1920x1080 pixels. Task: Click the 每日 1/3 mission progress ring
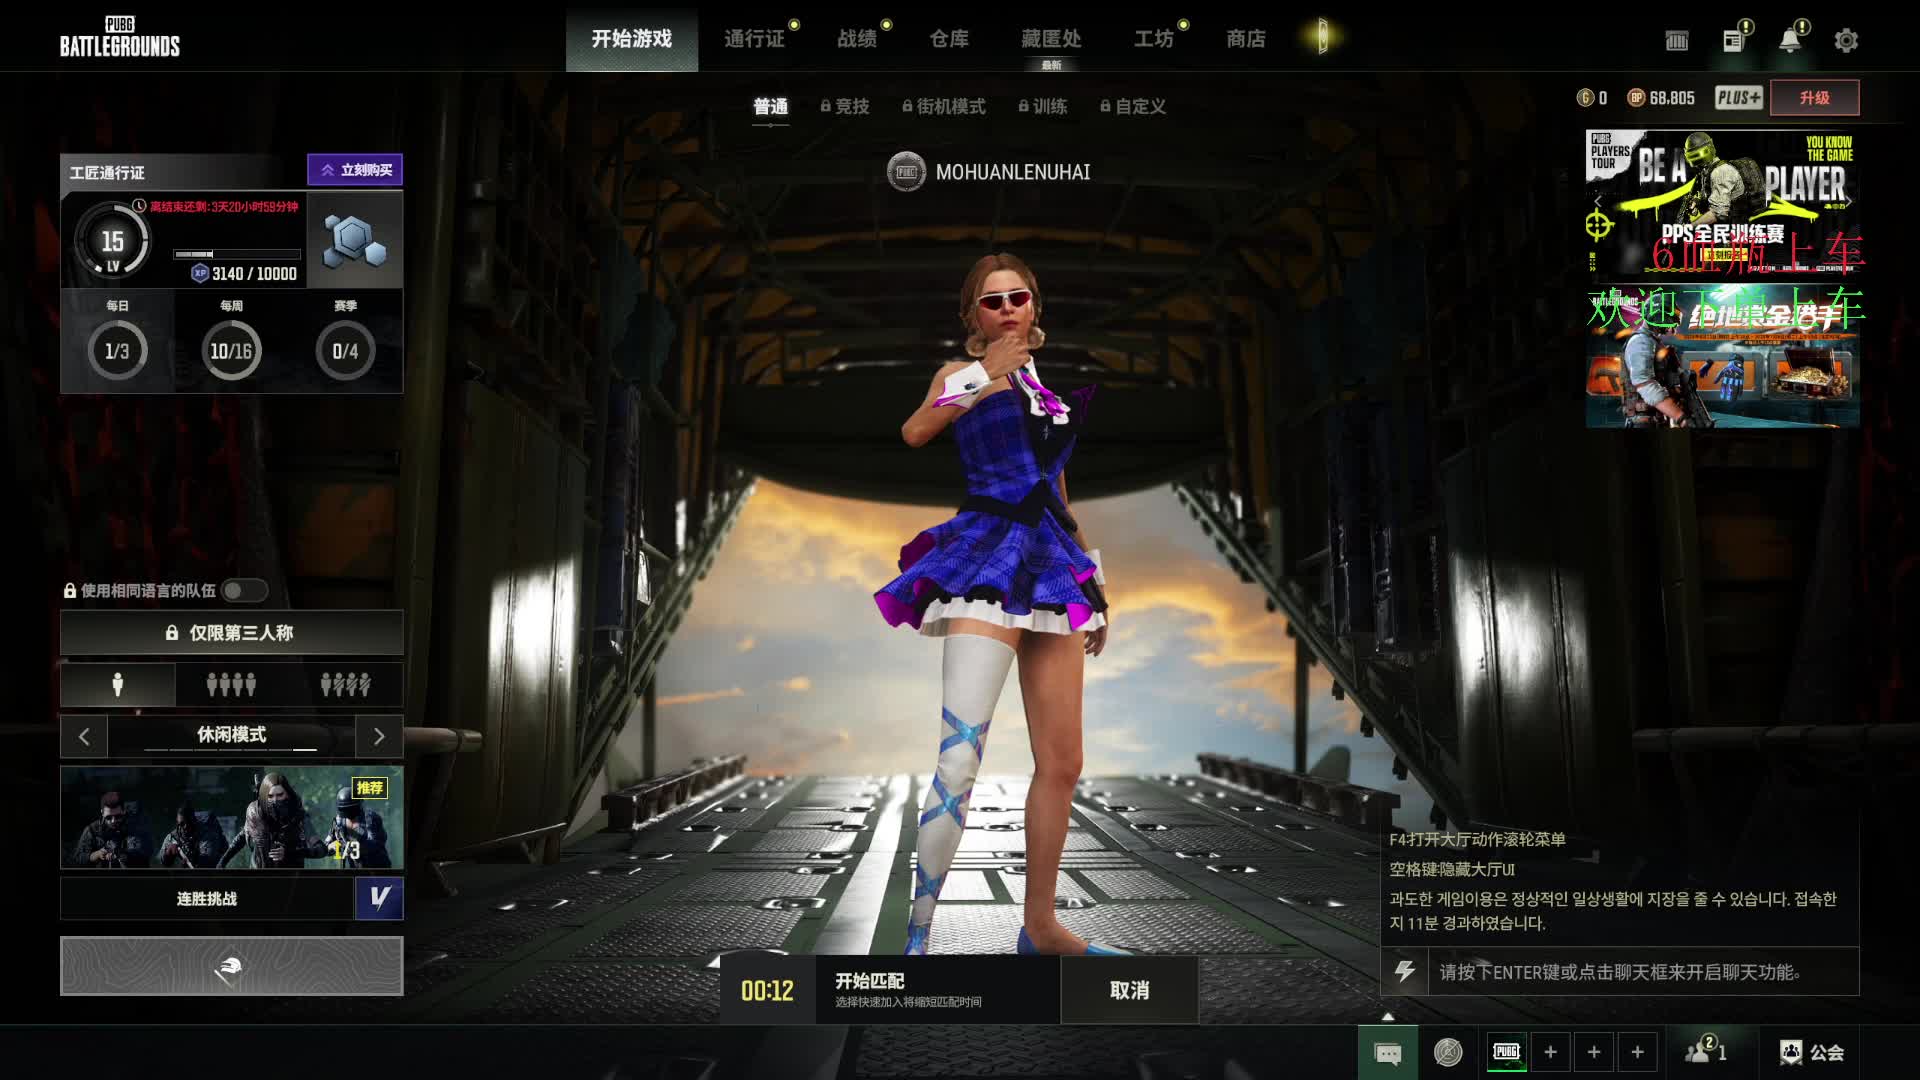tap(117, 351)
